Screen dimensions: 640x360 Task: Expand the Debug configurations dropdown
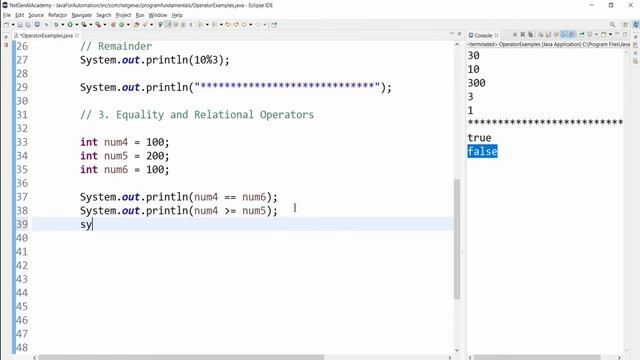click(x=62, y=24)
